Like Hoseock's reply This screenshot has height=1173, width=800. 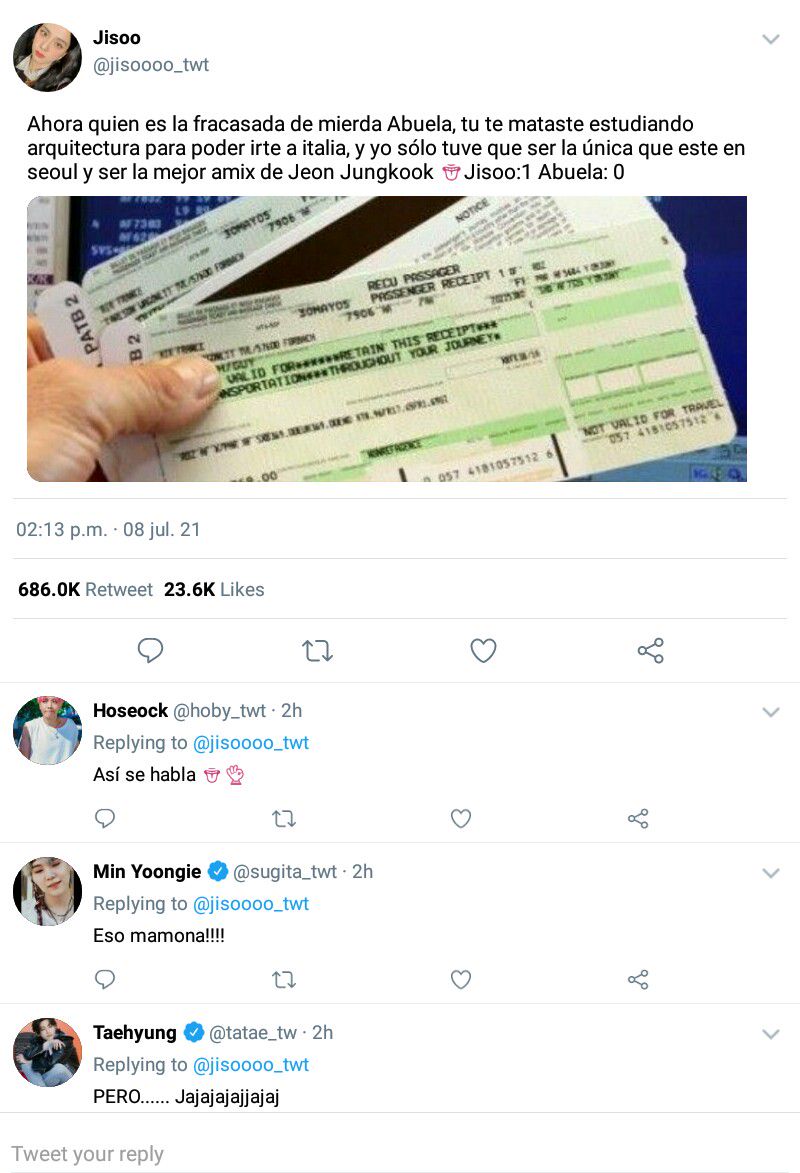(x=461, y=819)
